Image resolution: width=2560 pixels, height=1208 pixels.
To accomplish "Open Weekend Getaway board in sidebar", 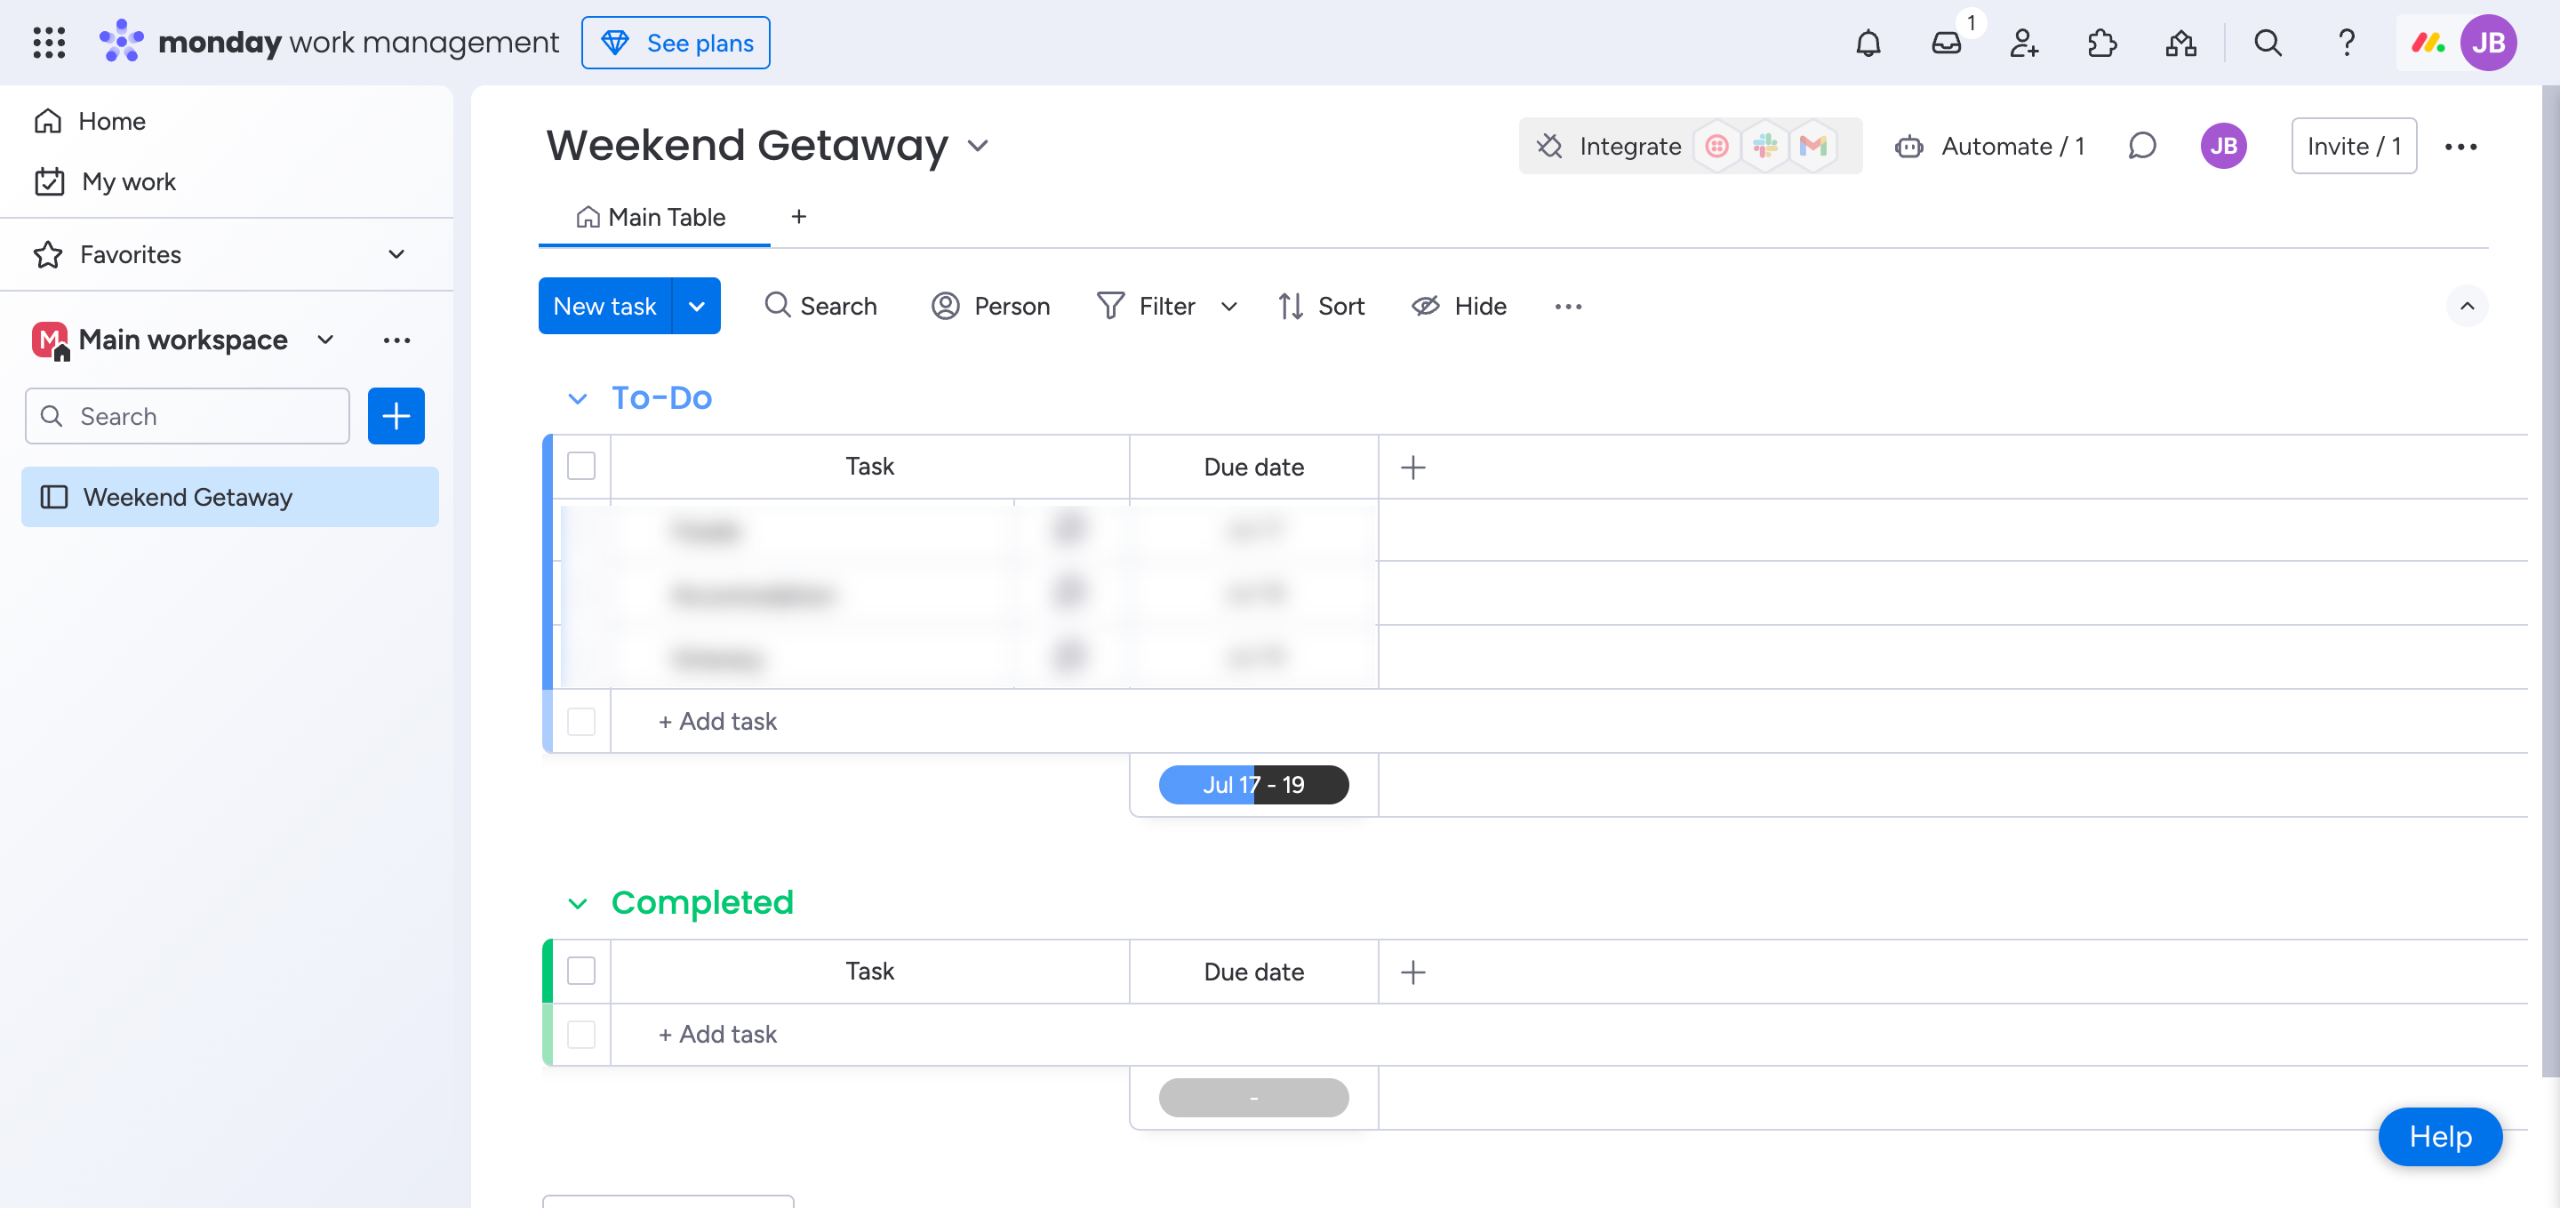I will click(188, 497).
